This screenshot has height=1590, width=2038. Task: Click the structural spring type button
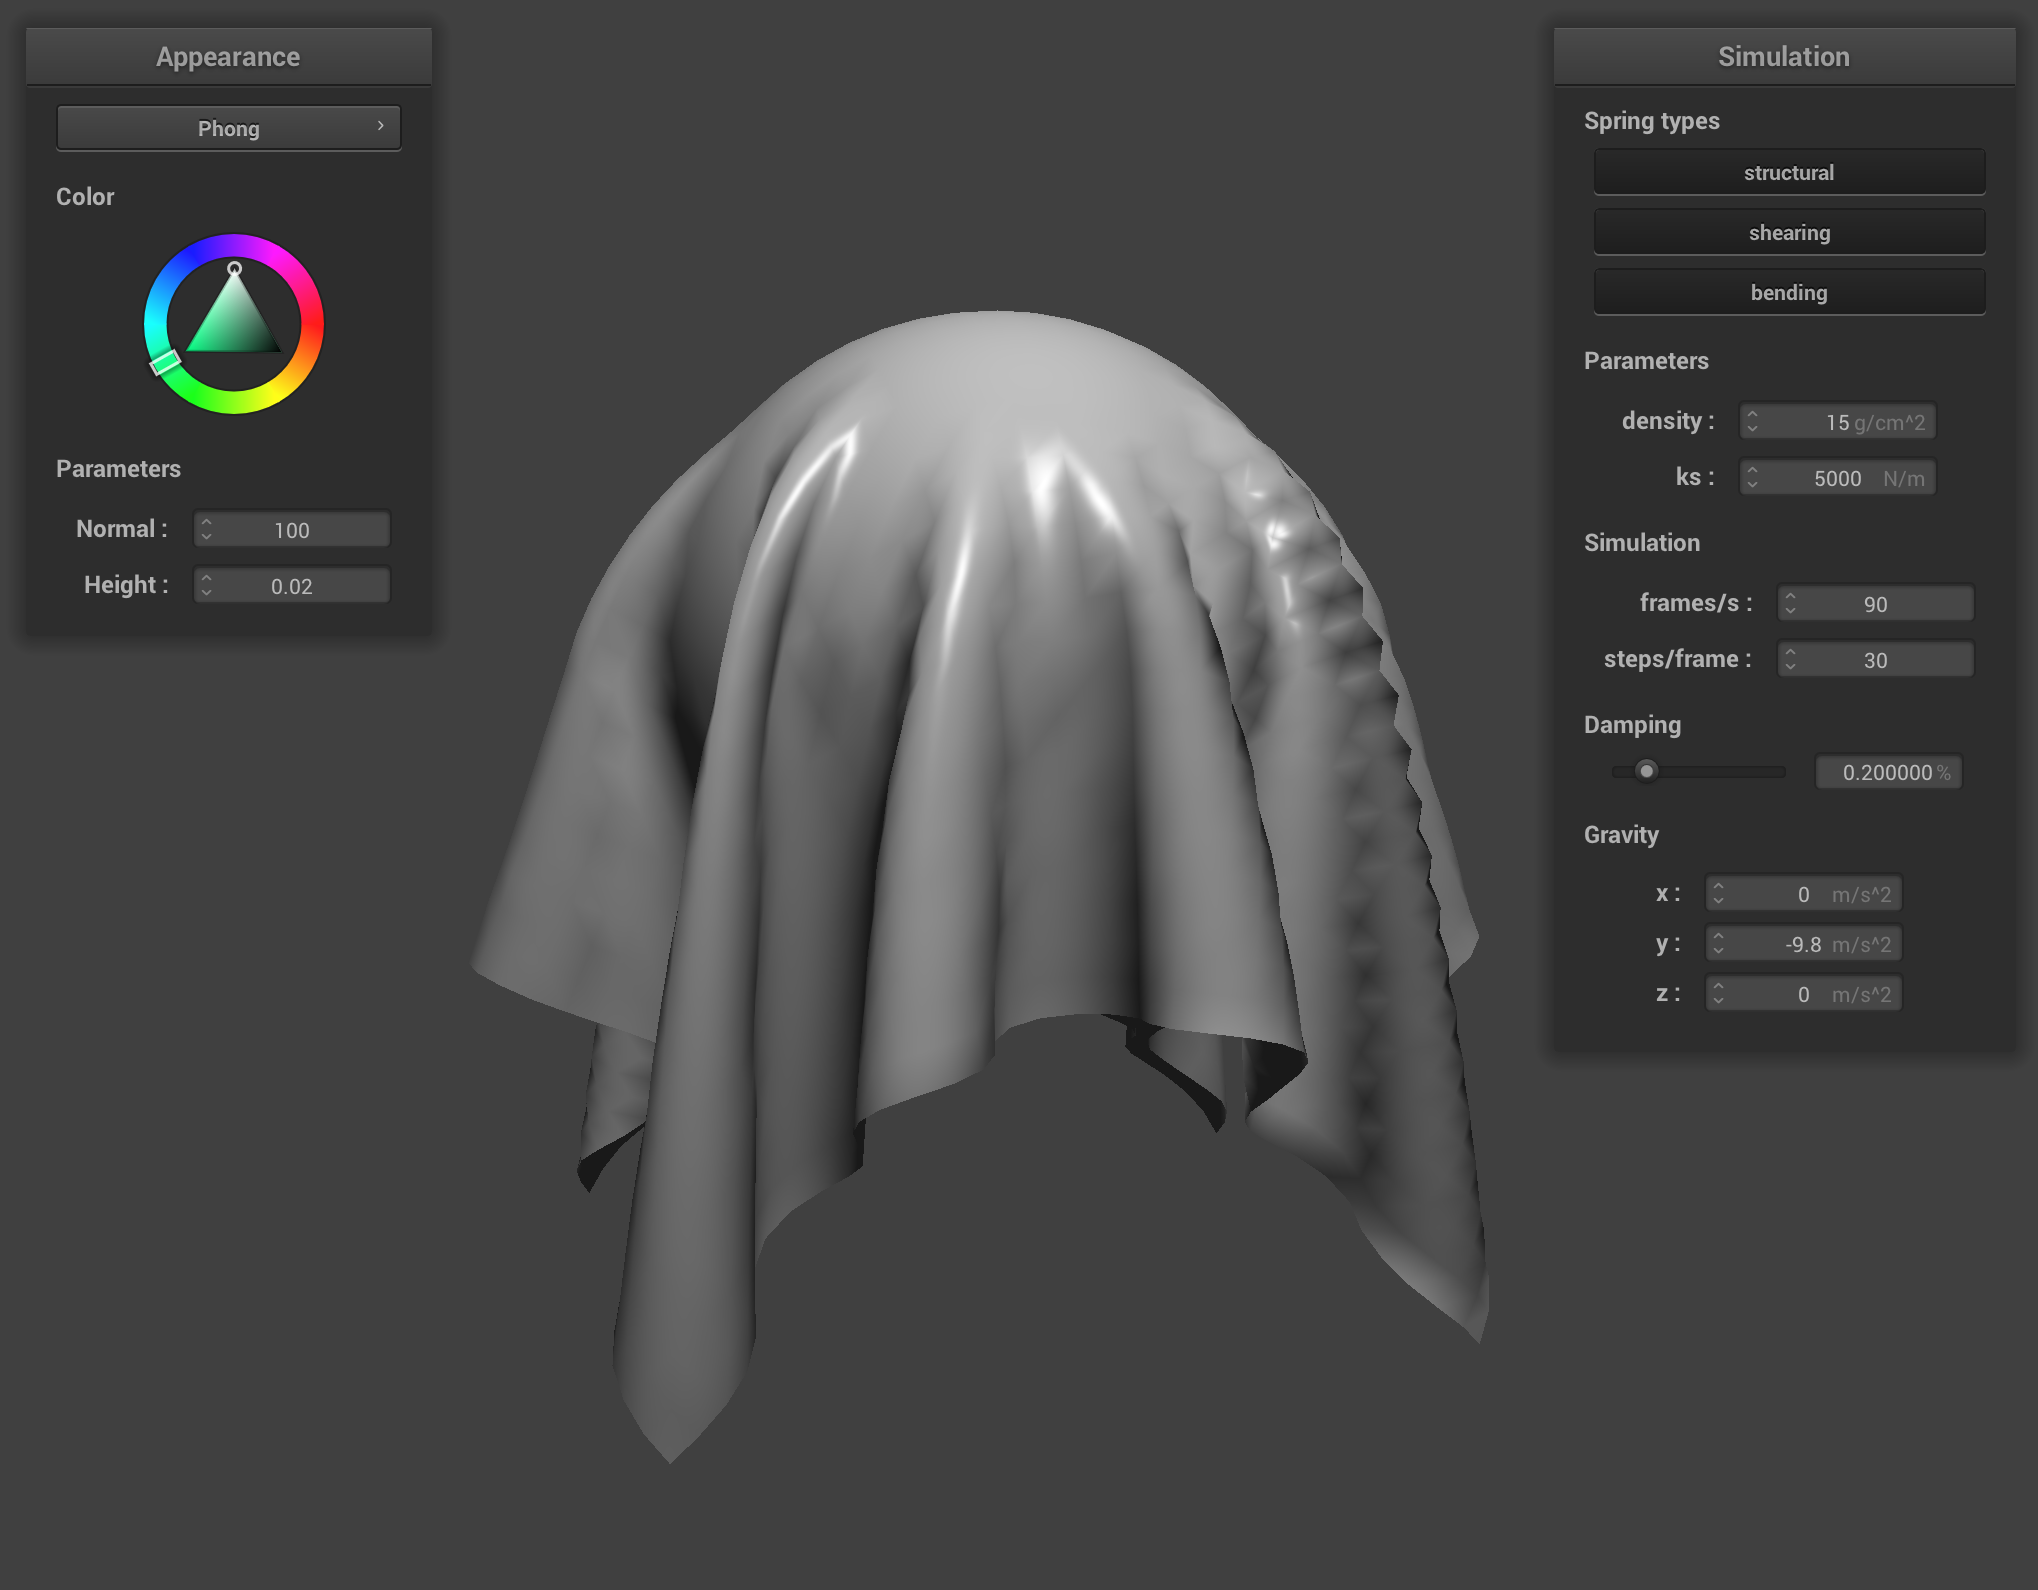(1787, 172)
